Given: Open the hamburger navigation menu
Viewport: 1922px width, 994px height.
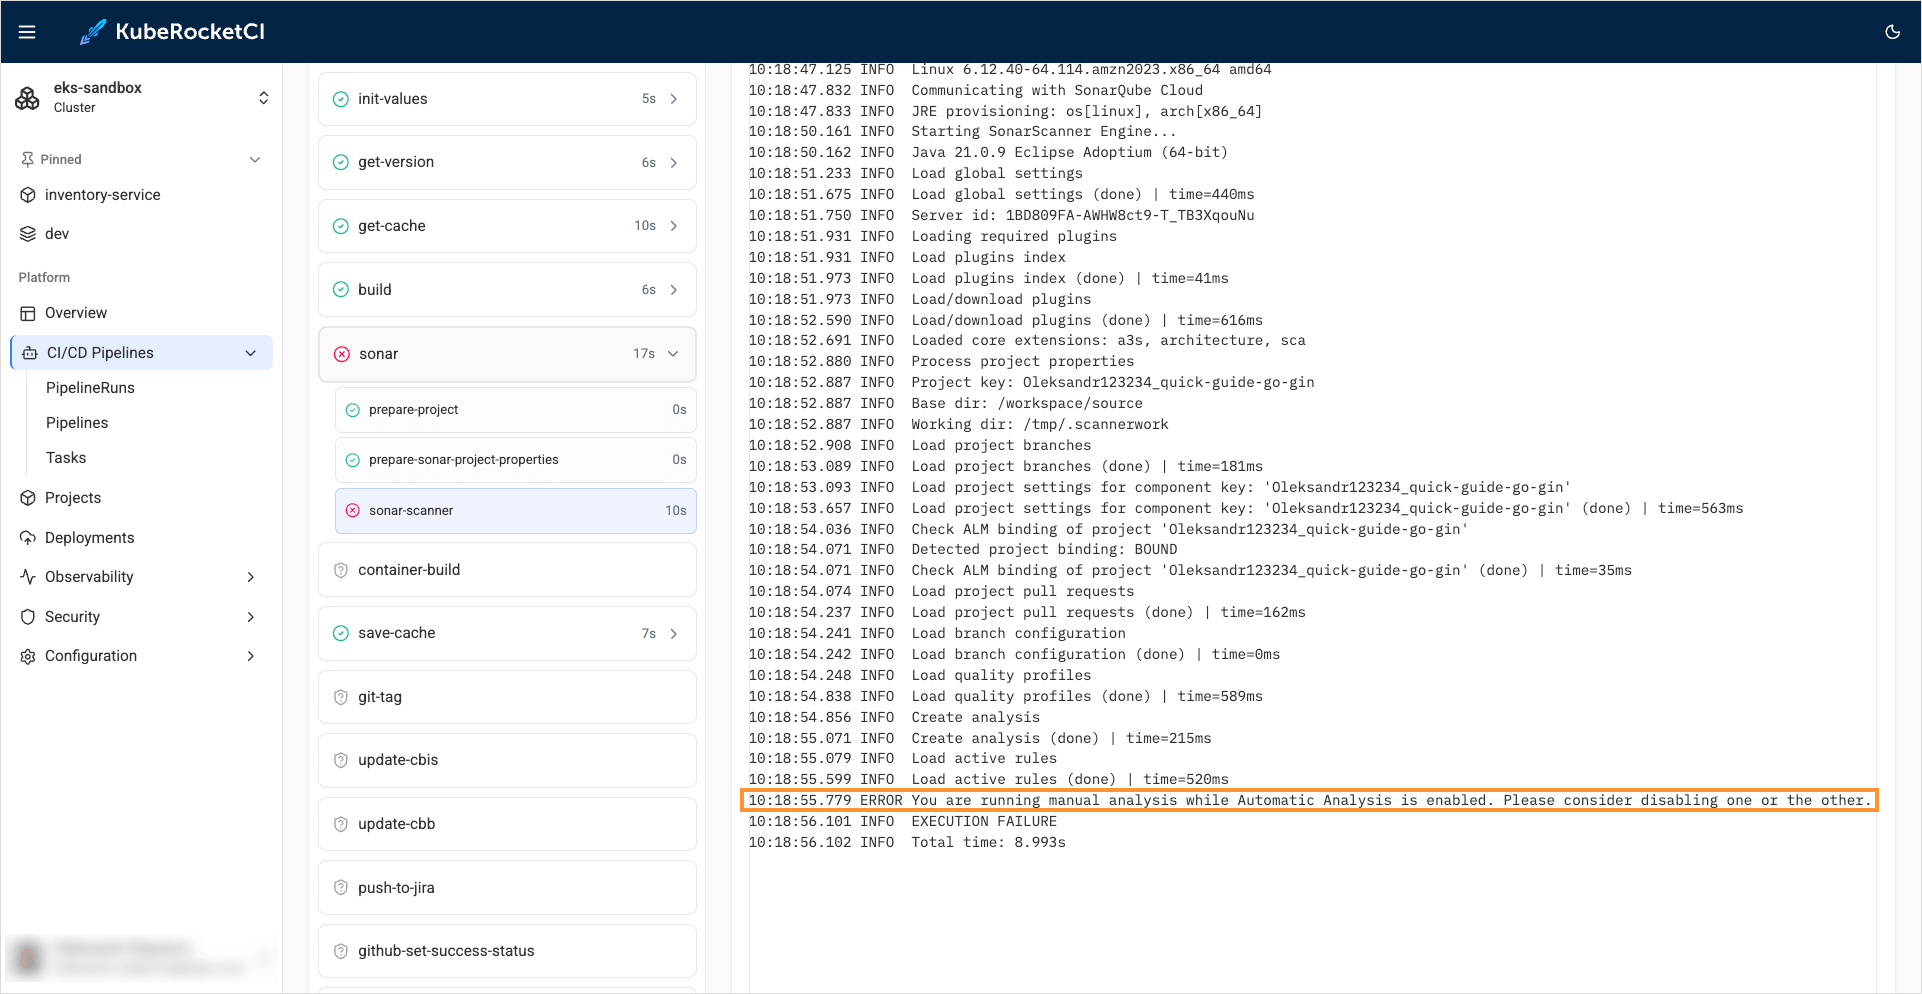Looking at the screenshot, I should point(27,32).
